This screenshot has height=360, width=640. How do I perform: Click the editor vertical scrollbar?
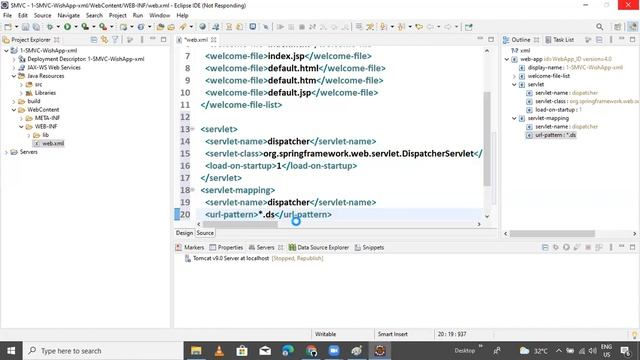pos(487,139)
